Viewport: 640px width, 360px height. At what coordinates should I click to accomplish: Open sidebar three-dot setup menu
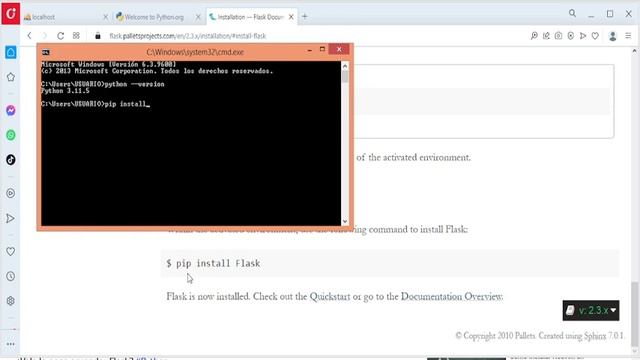(11, 344)
